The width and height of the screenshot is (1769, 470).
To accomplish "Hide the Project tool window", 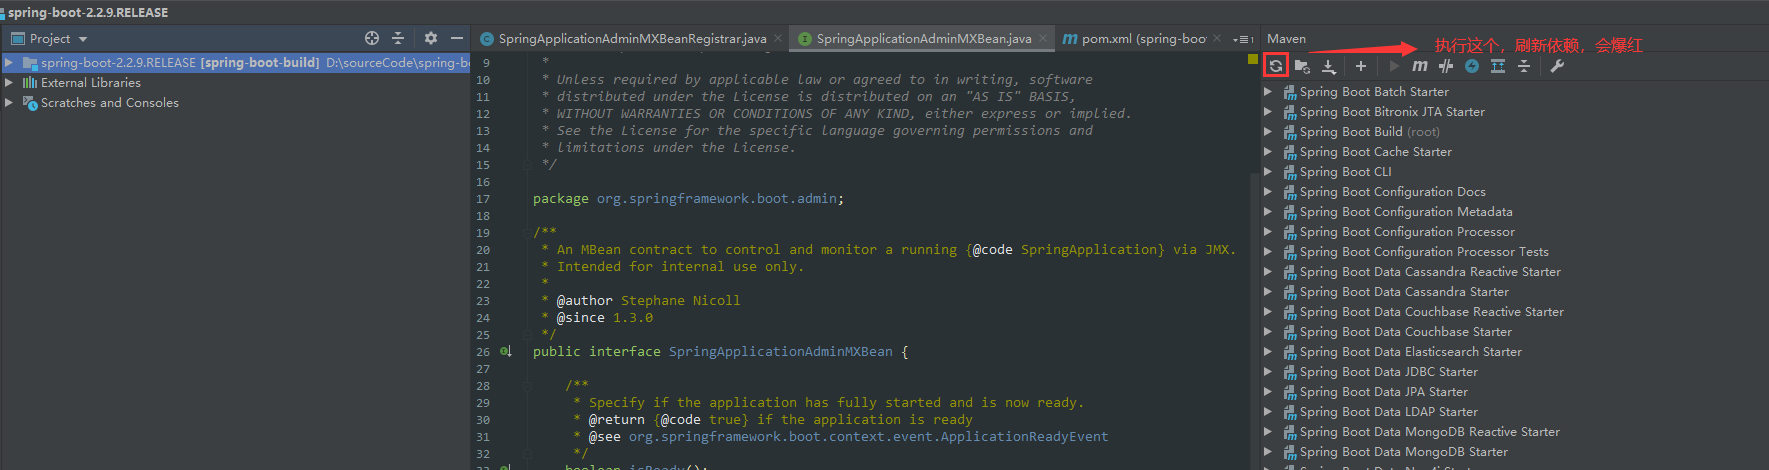I will tap(457, 38).
